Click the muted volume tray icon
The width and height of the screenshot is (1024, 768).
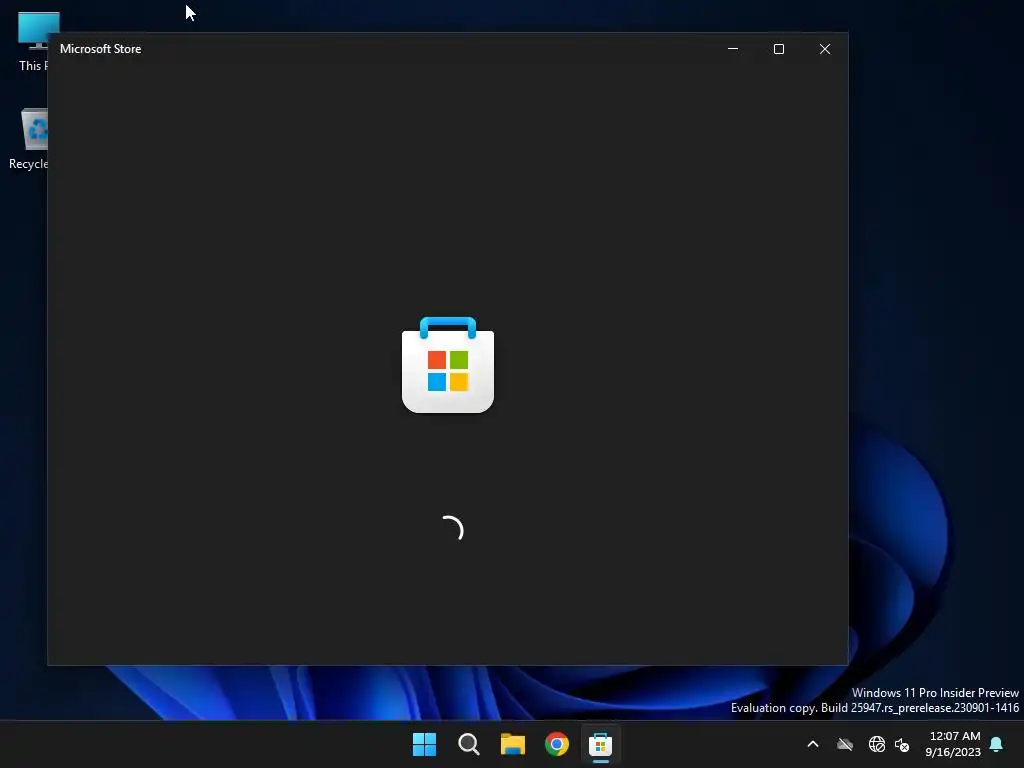[x=902, y=744]
